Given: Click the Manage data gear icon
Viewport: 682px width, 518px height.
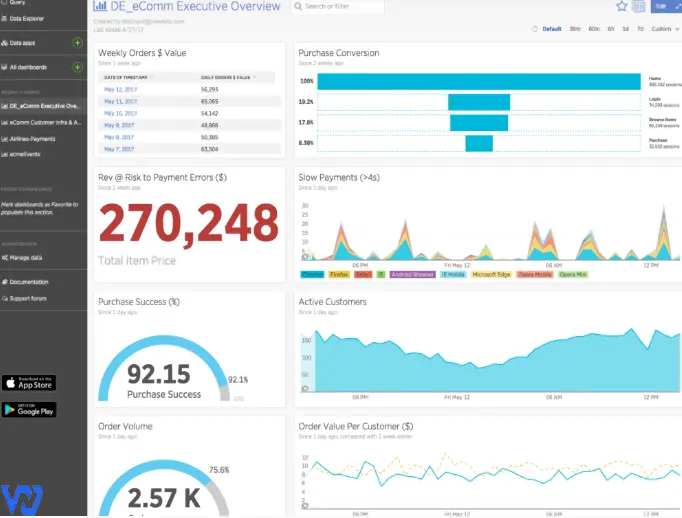Looking at the screenshot, I should 4,258.
